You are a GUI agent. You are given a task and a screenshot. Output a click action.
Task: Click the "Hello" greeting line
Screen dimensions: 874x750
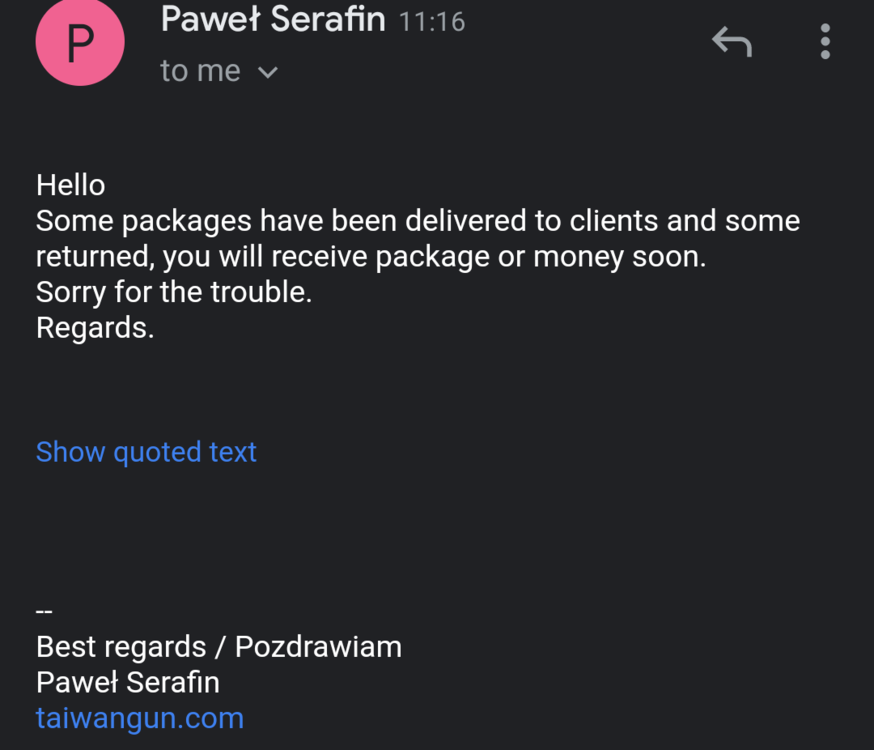[70, 185]
